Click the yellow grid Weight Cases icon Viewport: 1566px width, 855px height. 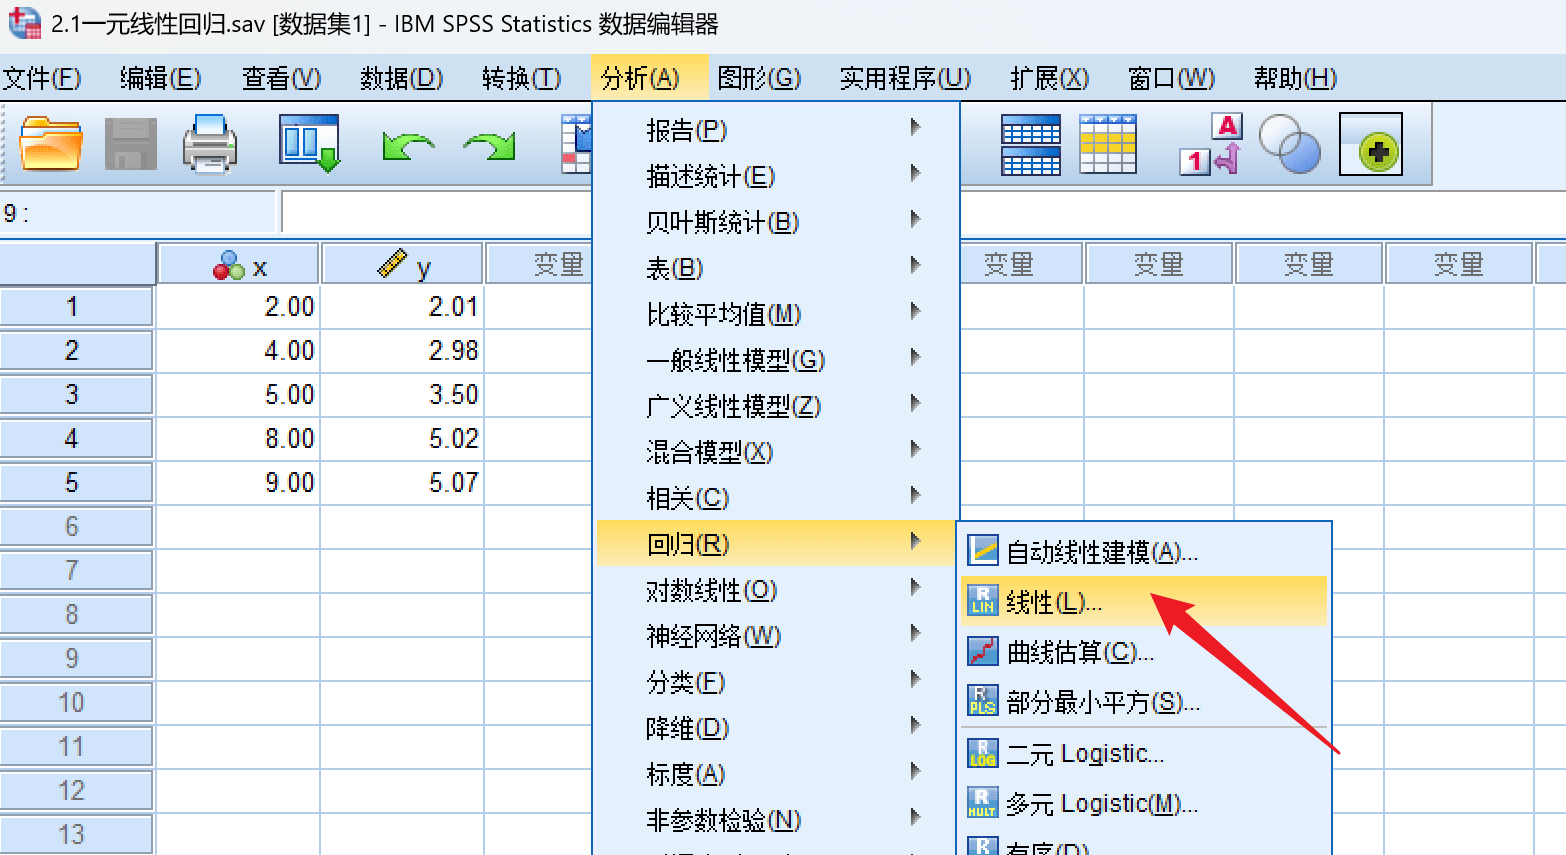pyautogui.click(x=1108, y=144)
